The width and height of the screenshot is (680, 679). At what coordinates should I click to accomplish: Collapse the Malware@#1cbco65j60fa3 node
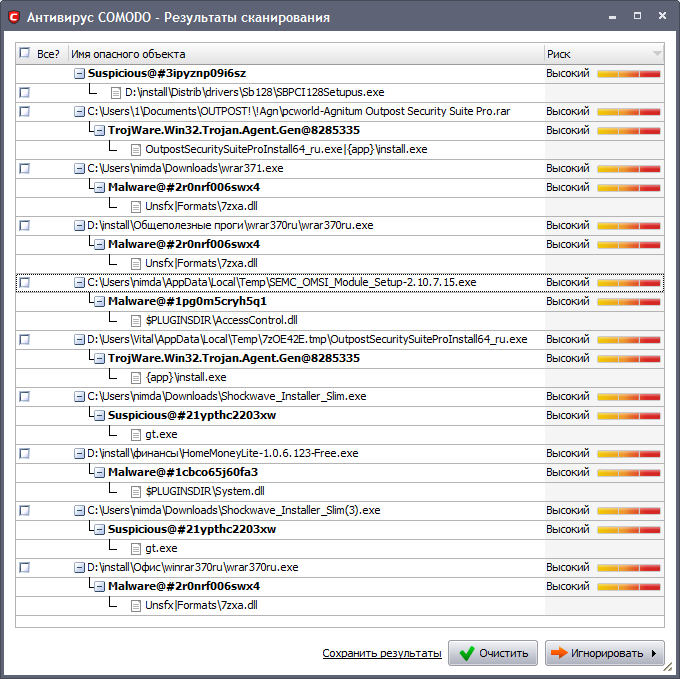tap(99, 472)
